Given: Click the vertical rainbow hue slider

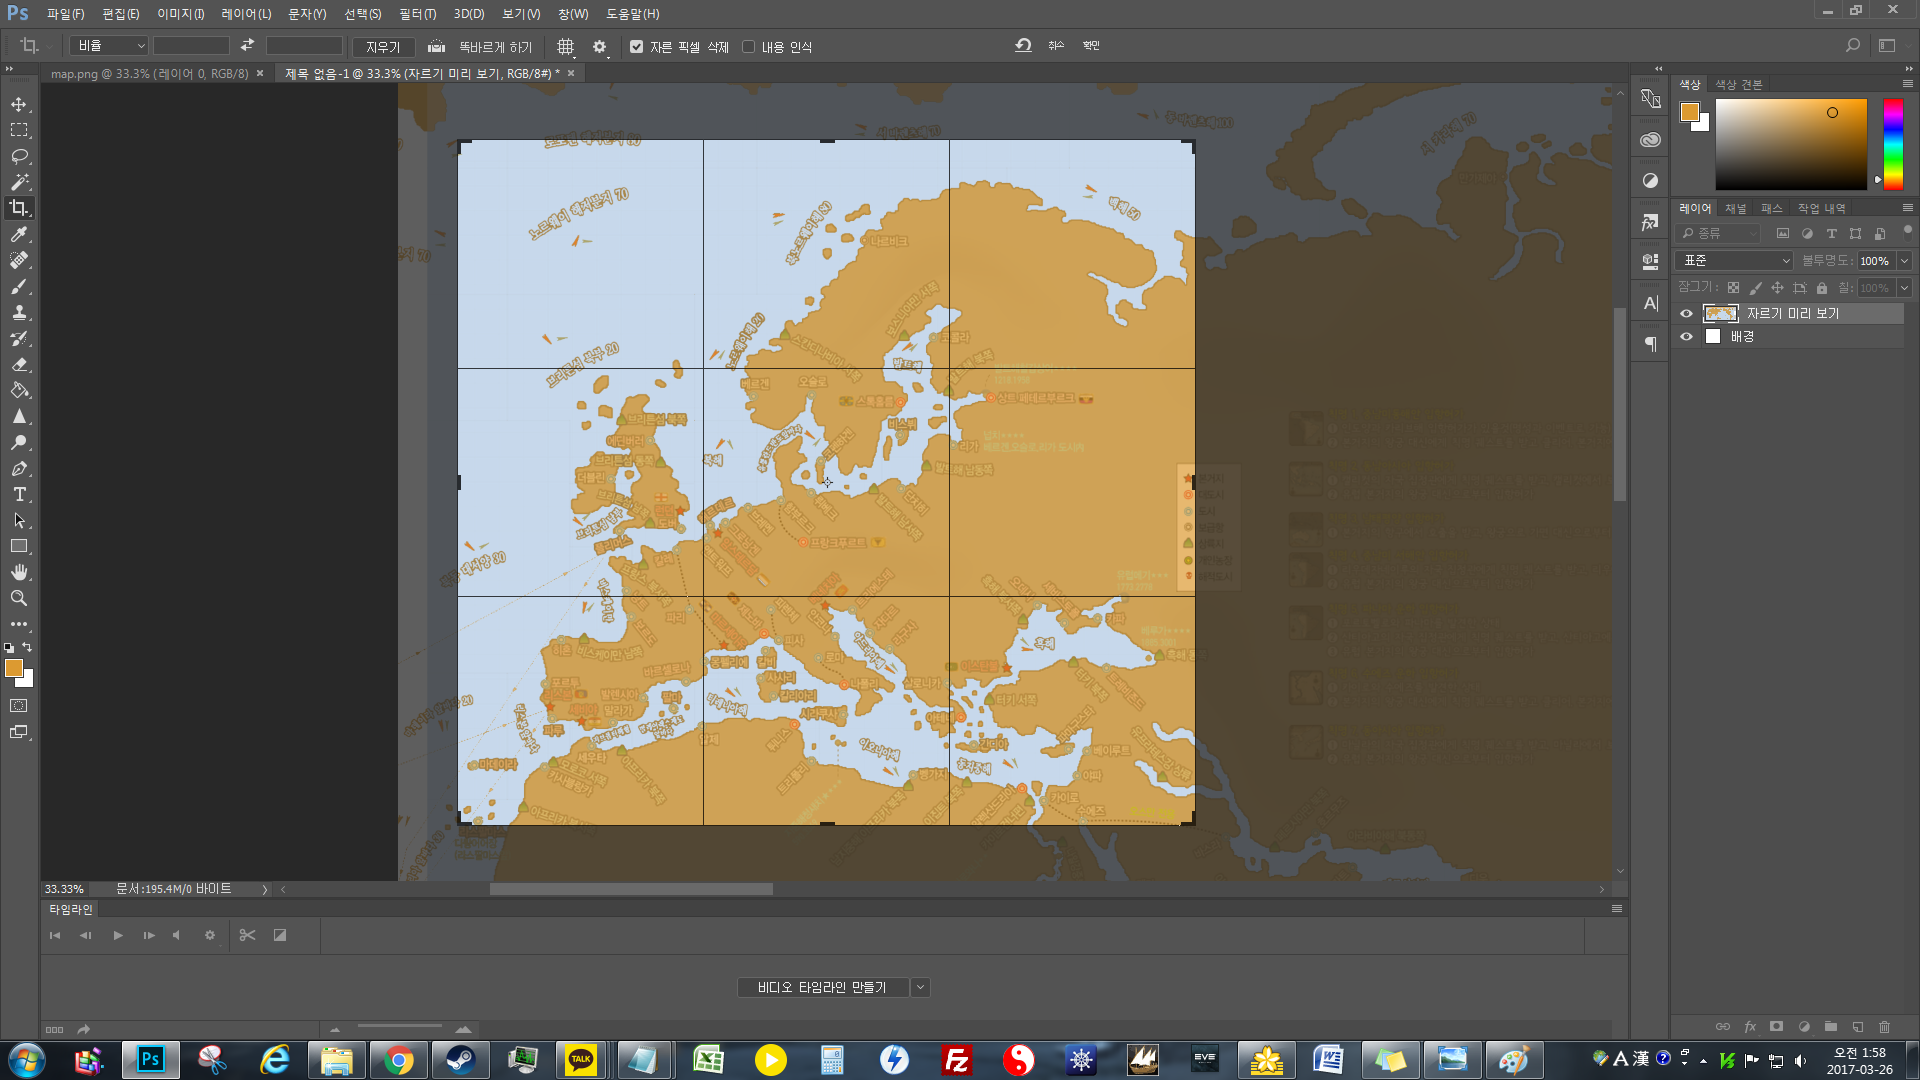Looking at the screenshot, I should pyautogui.click(x=1893, y=143).
